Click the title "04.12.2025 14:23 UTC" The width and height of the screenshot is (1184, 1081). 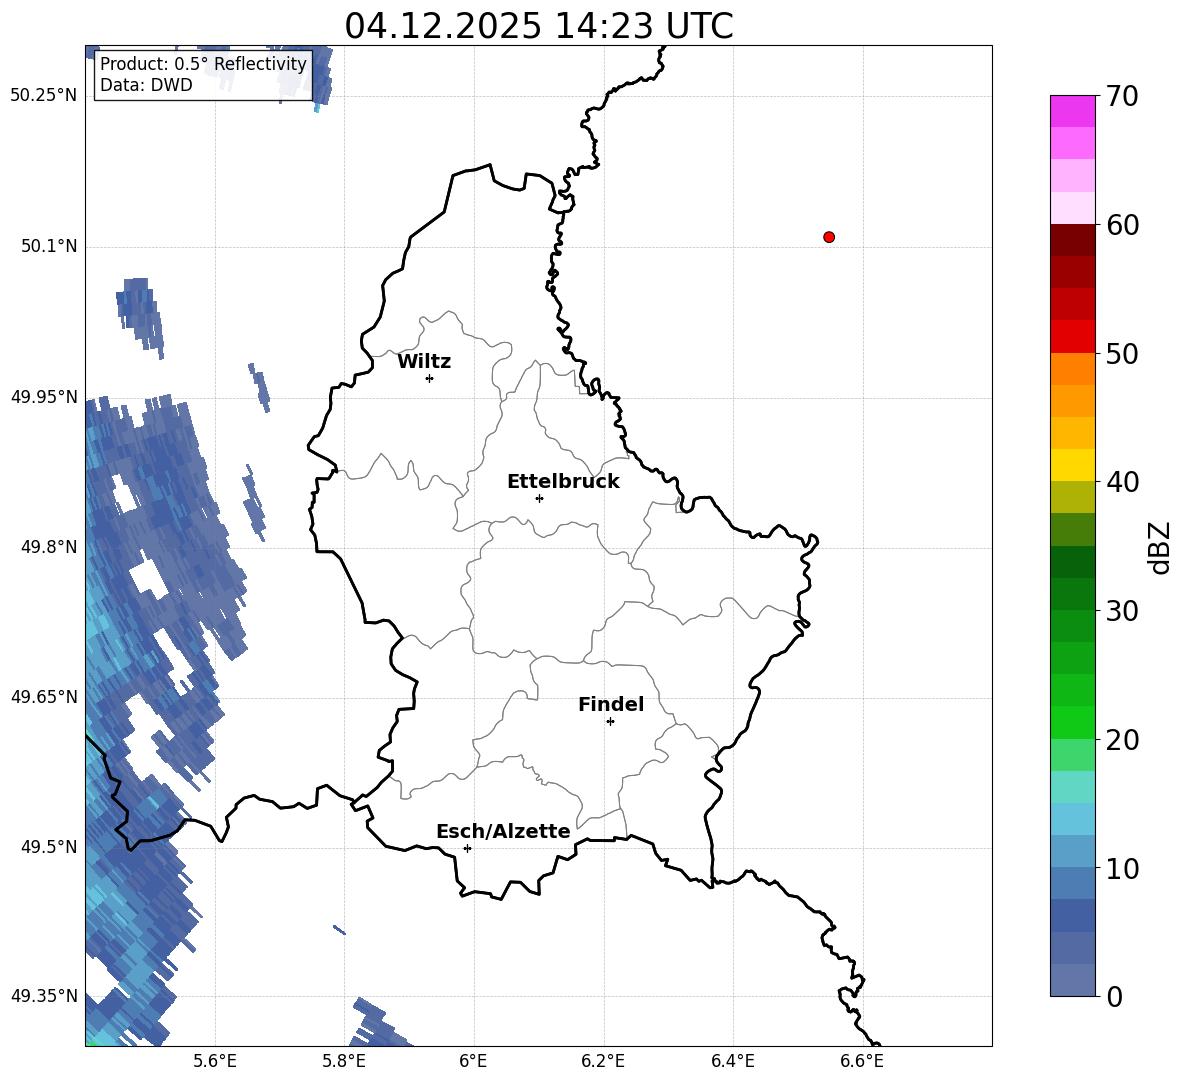click(538, 26)
